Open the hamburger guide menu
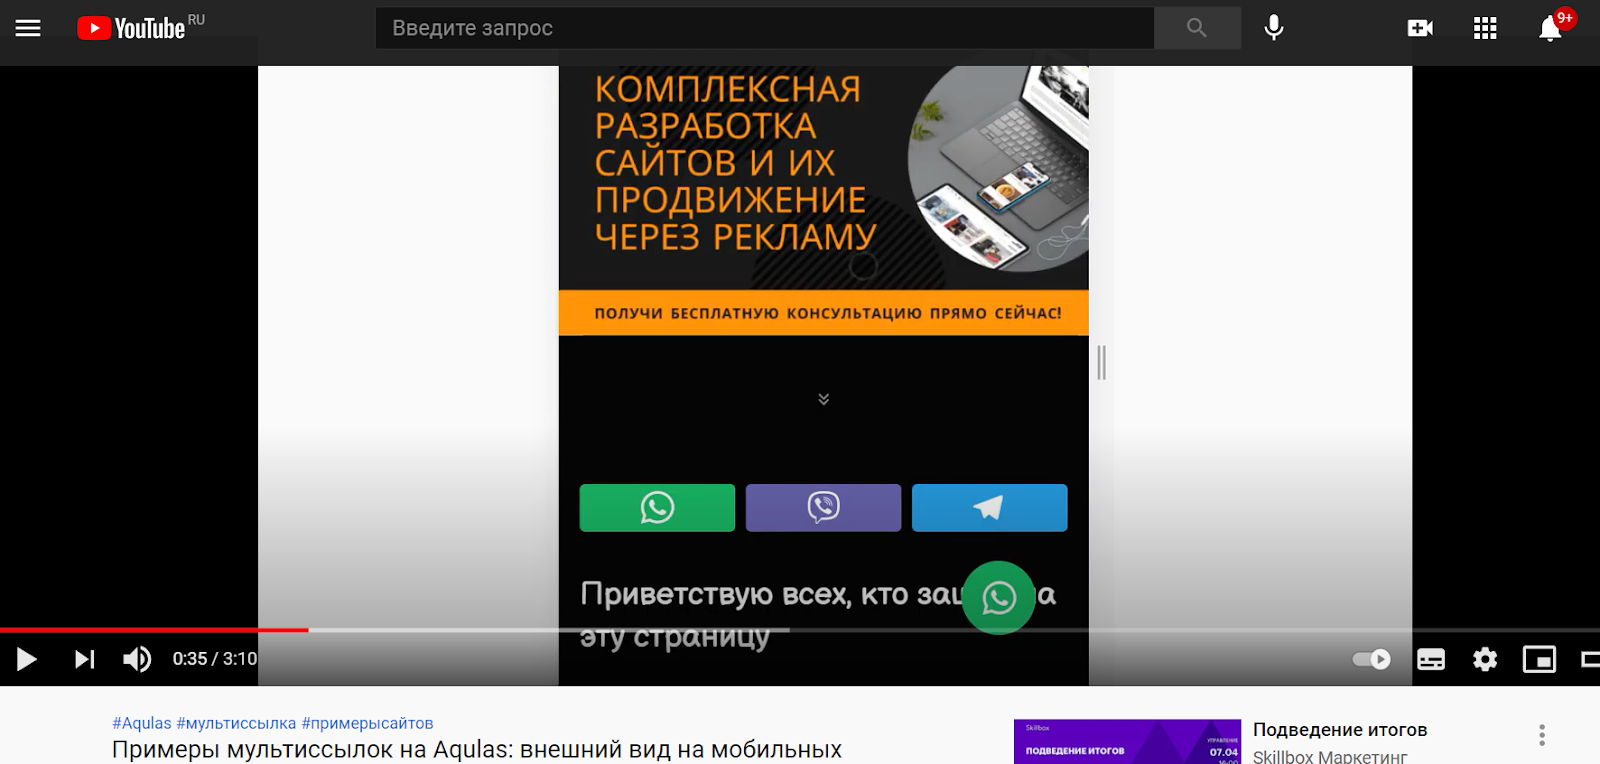Viewport: 1600px width, 764px height. point(28,28)
